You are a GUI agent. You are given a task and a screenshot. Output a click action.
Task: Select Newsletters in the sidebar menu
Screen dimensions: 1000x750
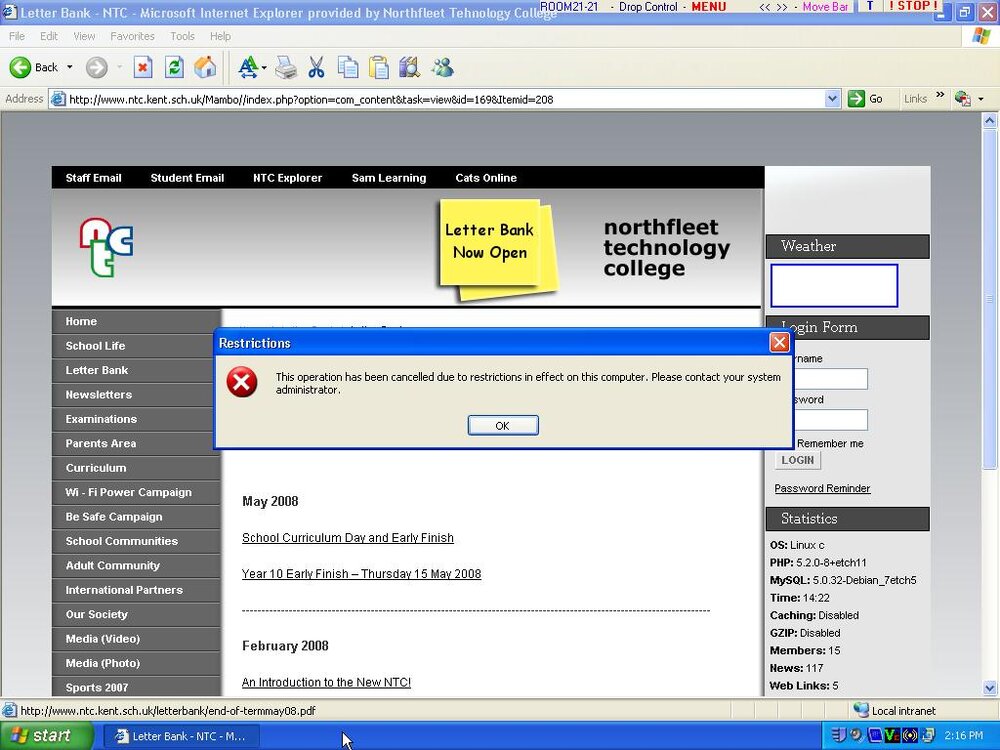pyautogui.click(x=136, y=395)
